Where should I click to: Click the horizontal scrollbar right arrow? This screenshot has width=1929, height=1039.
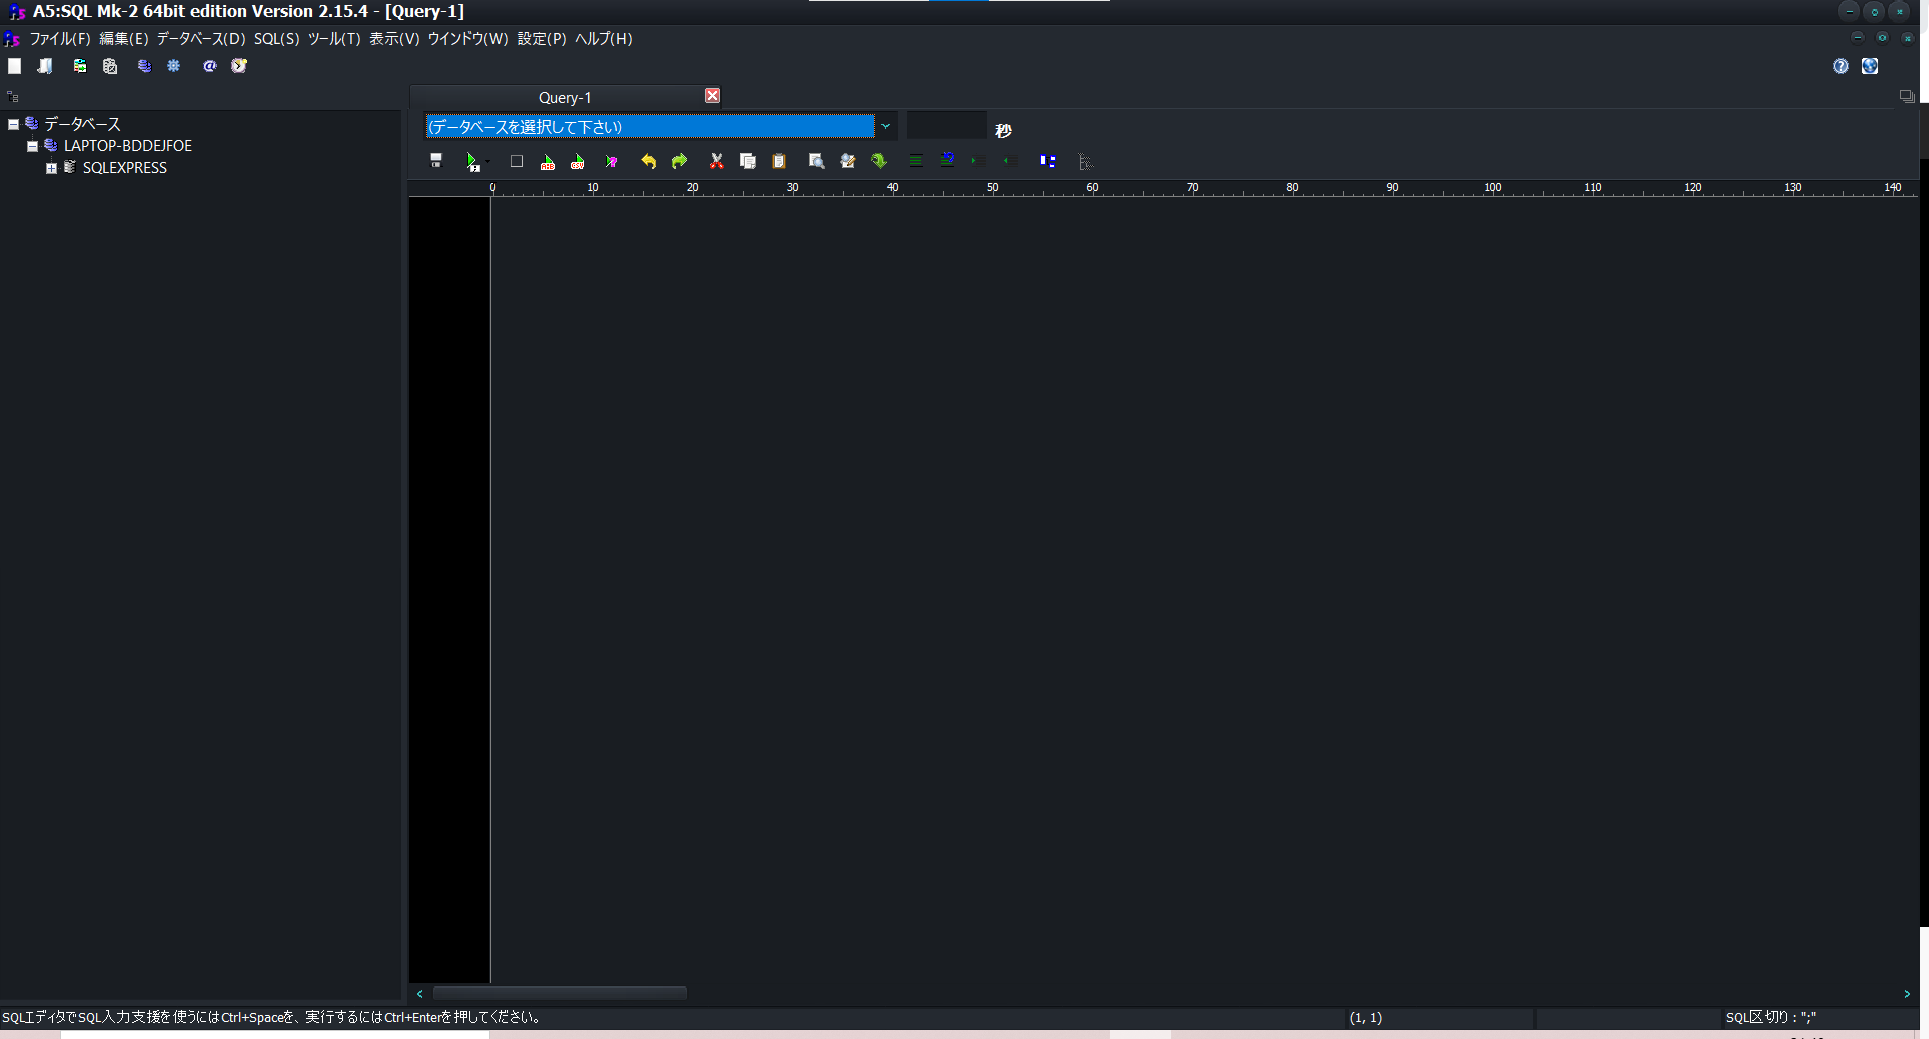point(1907,994)
